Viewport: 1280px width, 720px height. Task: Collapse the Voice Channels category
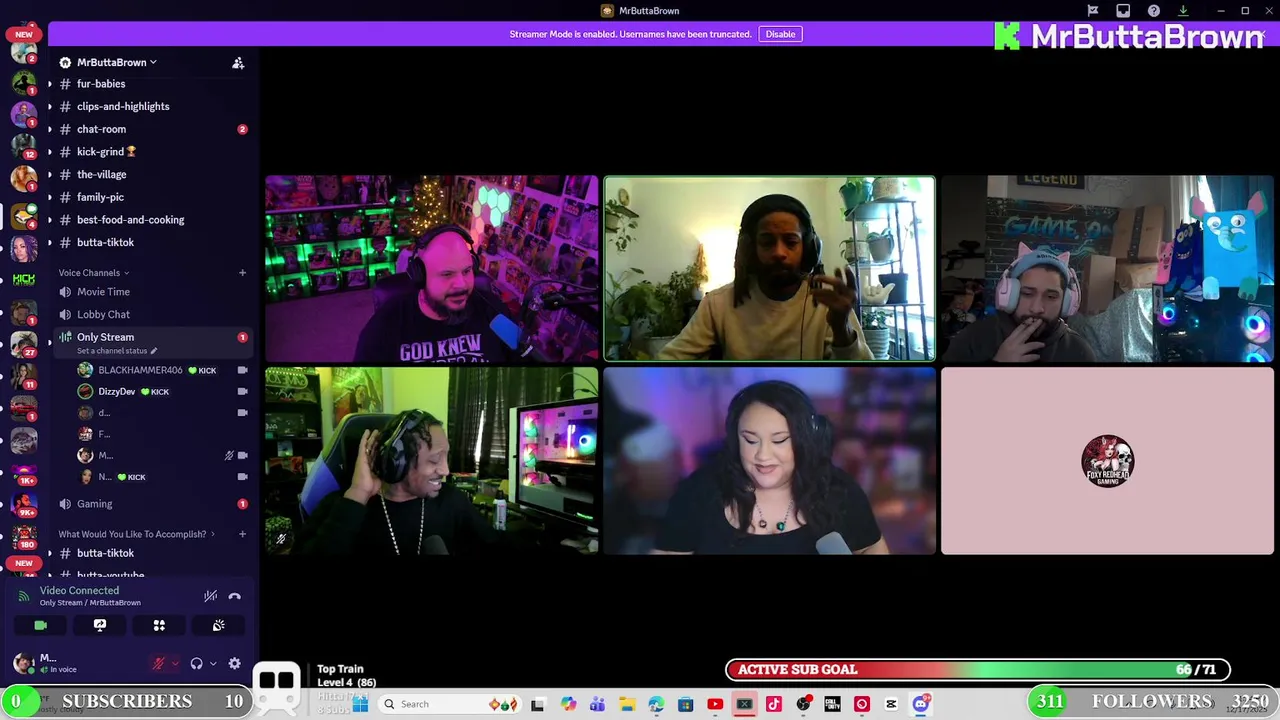(93, 273)
